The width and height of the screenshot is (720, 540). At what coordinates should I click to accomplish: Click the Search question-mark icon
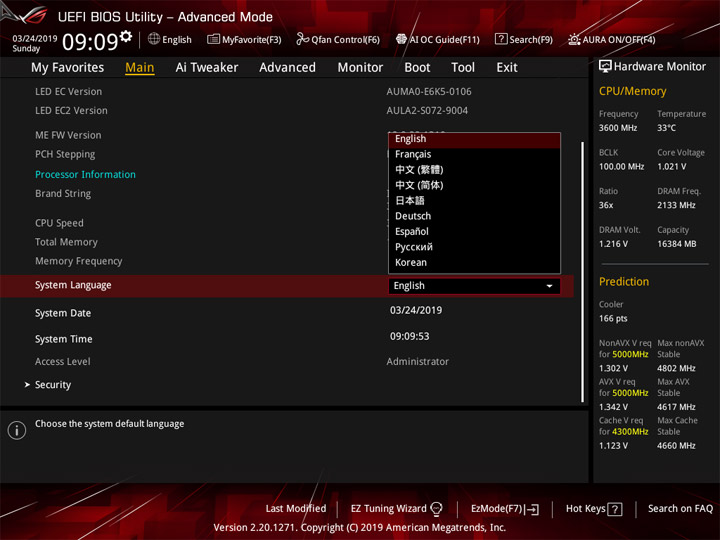501,39
